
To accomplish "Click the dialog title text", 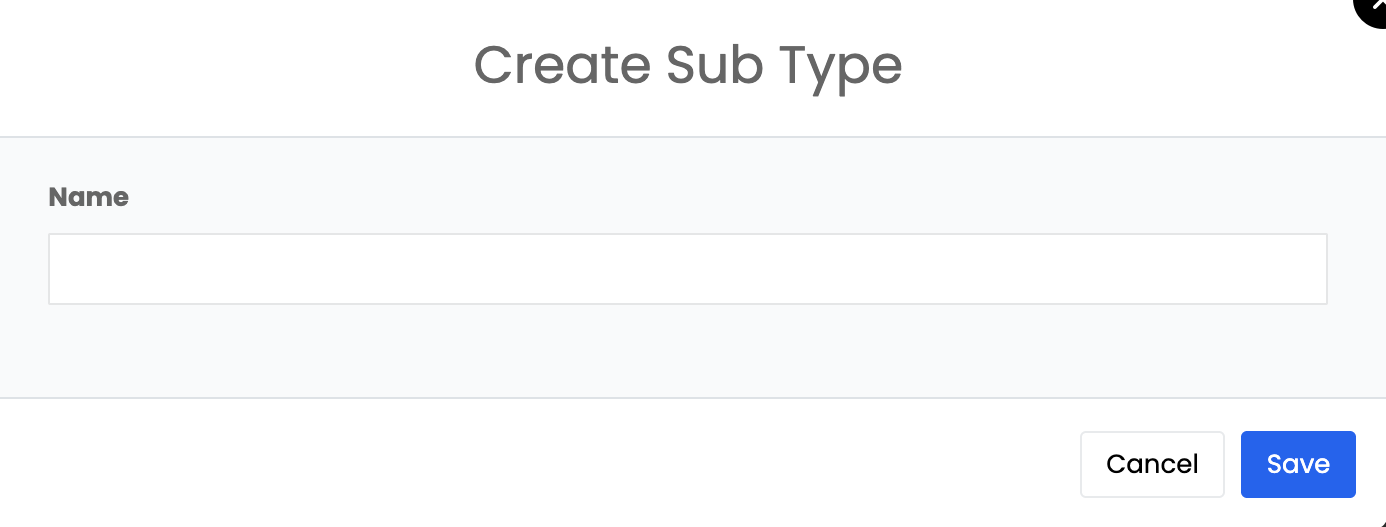I will point(687,65).
